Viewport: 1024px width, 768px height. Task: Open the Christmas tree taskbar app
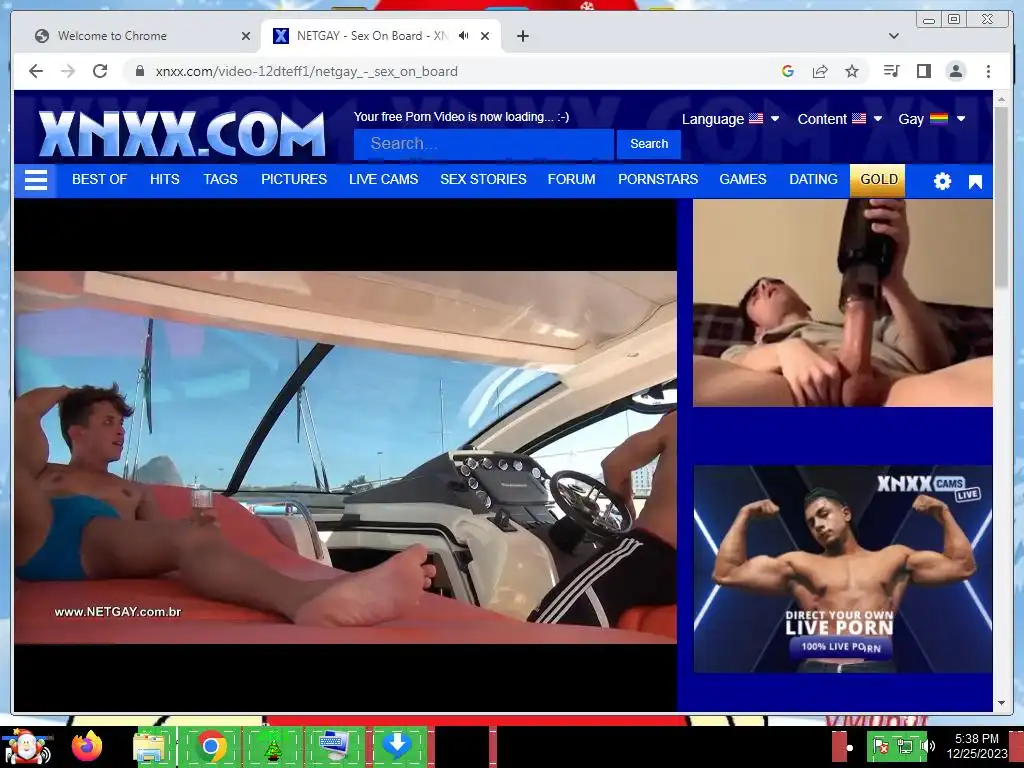[272, 746]
